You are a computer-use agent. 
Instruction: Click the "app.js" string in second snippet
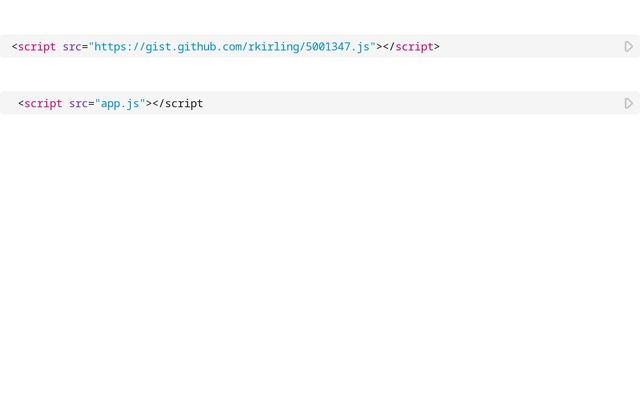(120, 104)
